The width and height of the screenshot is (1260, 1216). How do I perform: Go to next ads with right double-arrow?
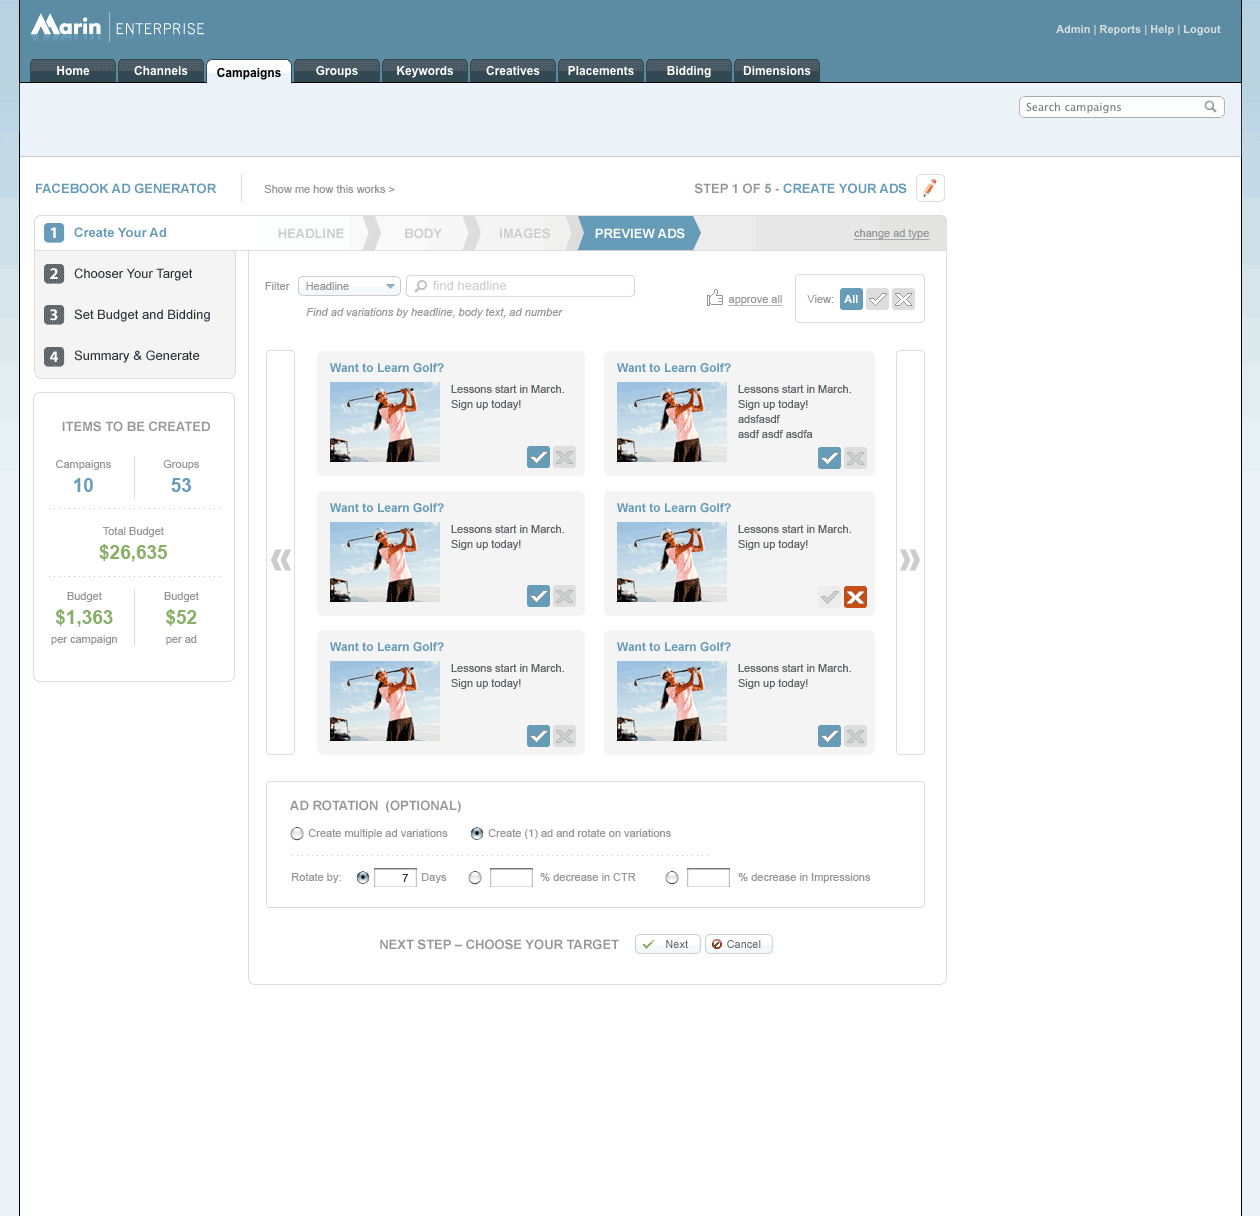point(909,560)
